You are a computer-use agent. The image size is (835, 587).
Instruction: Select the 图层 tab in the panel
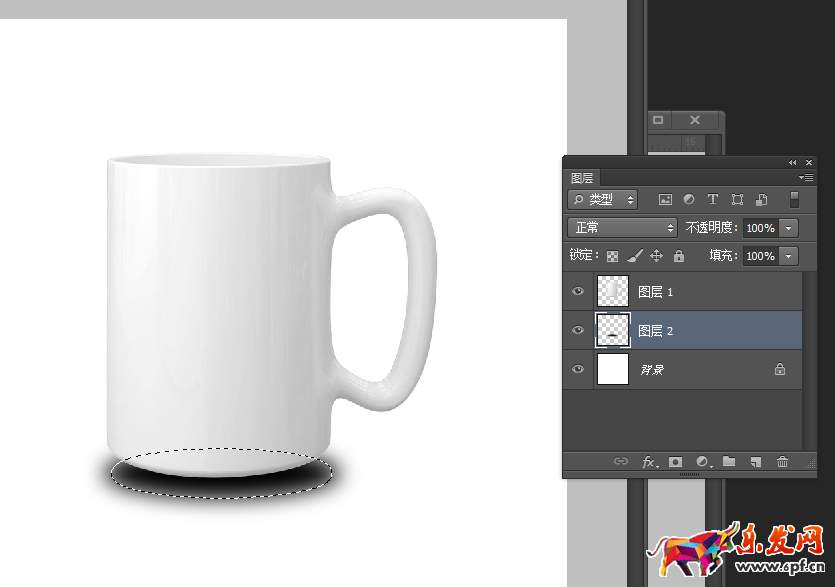coord(582,178)
